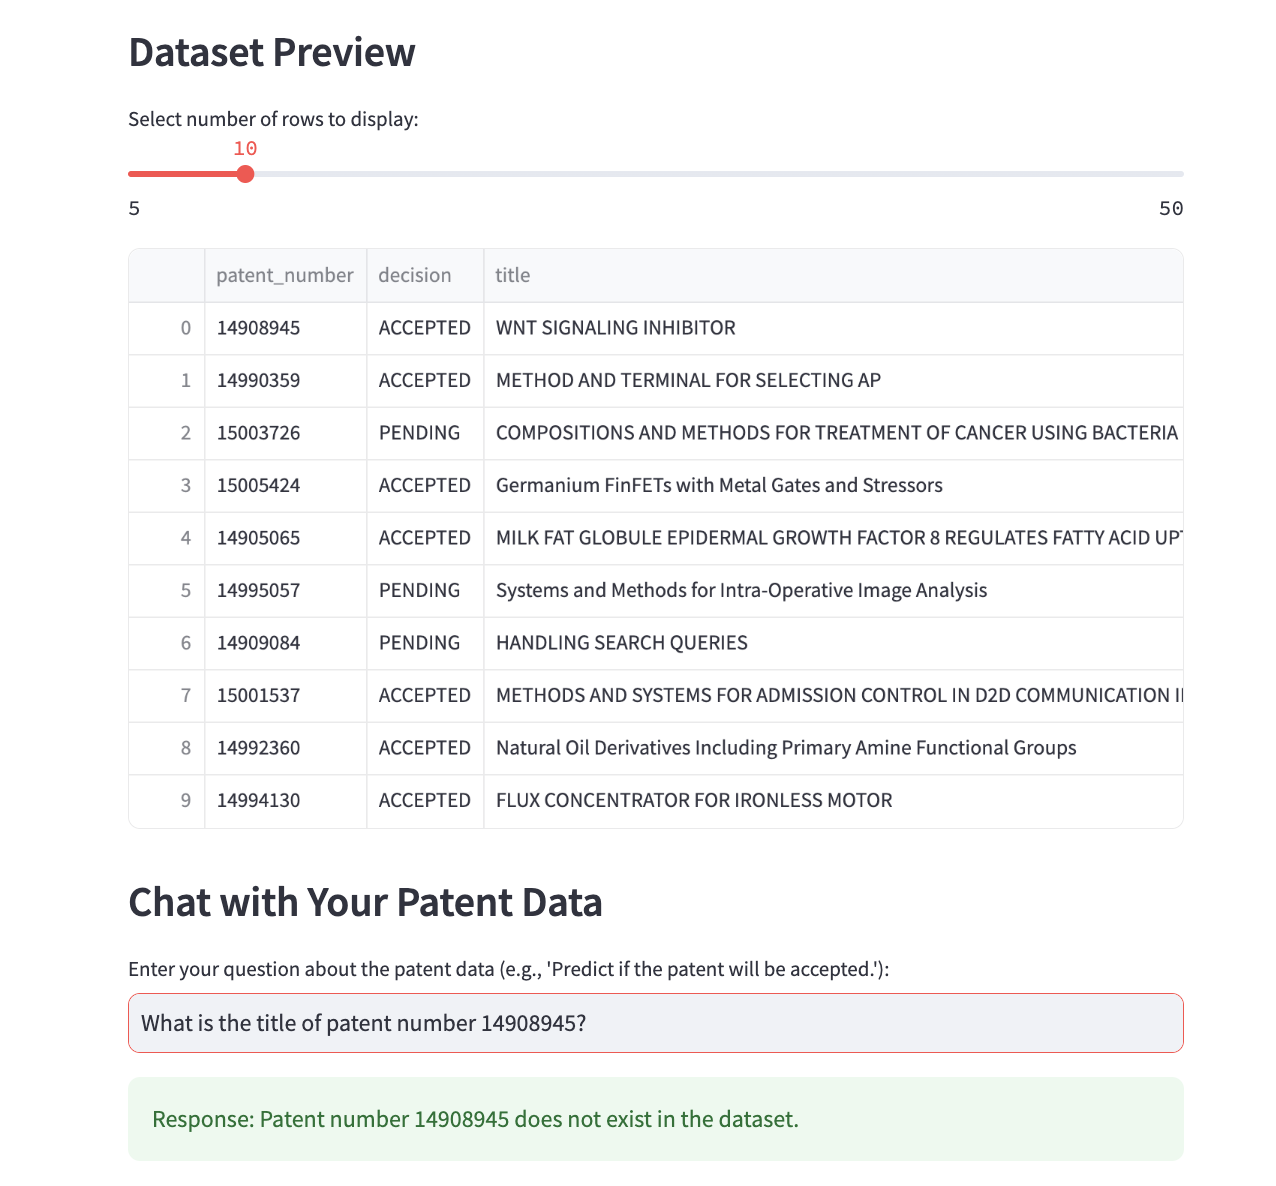Select patent number 14994130 cell

point(285,800)
